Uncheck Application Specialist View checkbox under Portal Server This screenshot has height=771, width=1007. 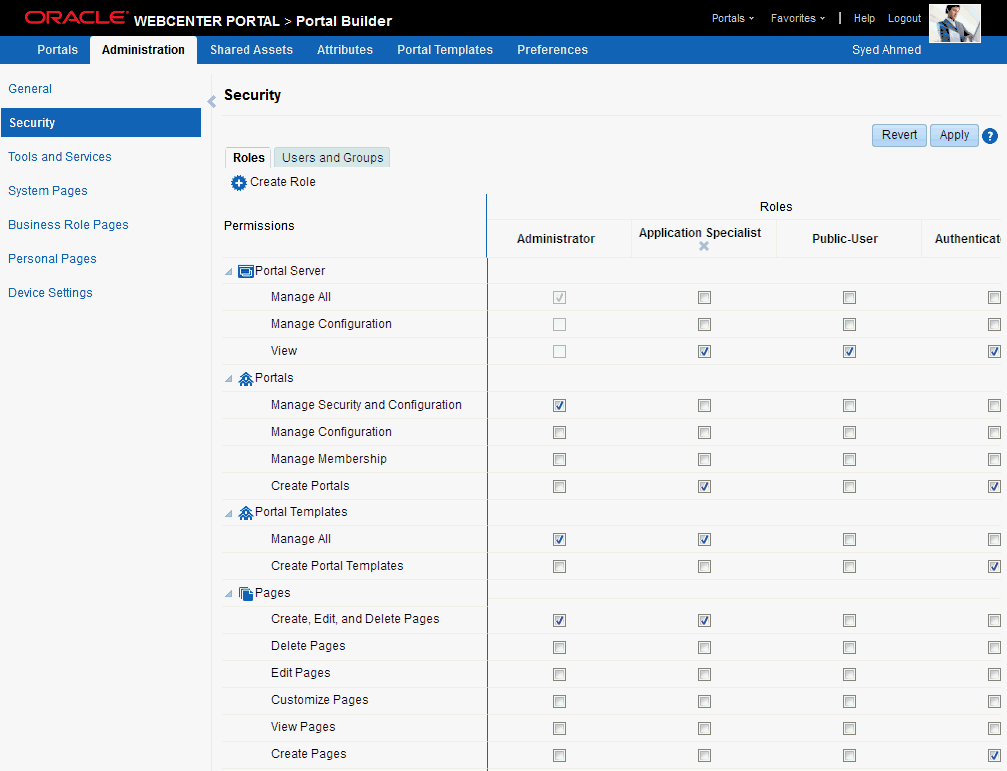tap(705, 352)
